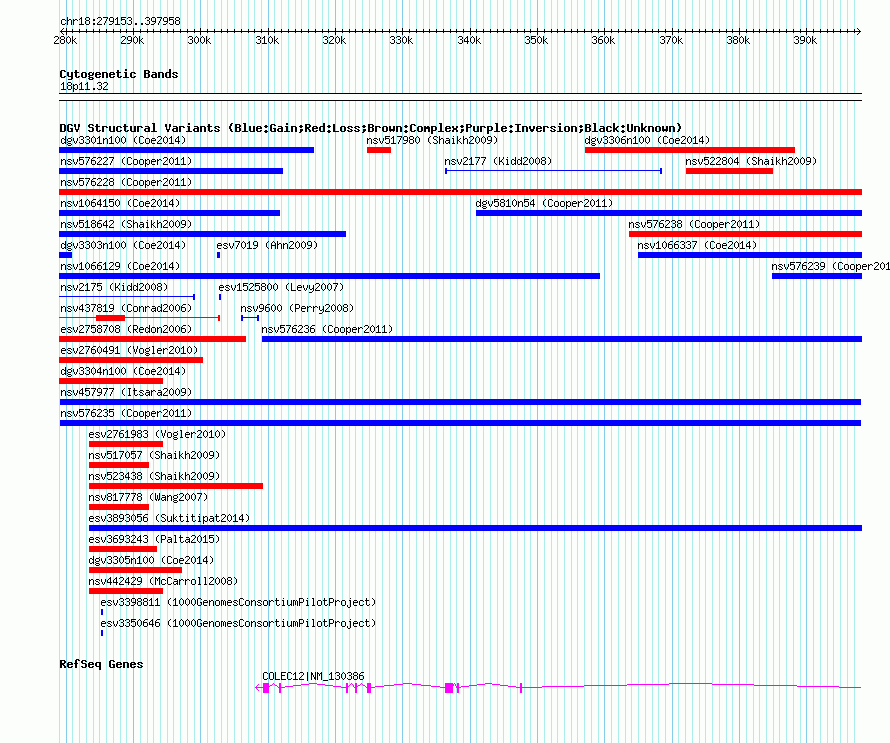Open the dgv3303n100 (Coe2014) feature

click(65, 255)
